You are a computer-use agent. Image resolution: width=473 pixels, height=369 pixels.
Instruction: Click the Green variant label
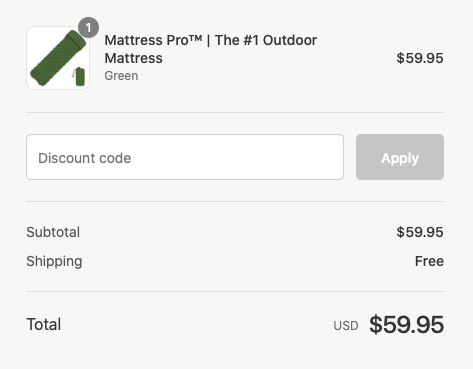coord(121,76)
